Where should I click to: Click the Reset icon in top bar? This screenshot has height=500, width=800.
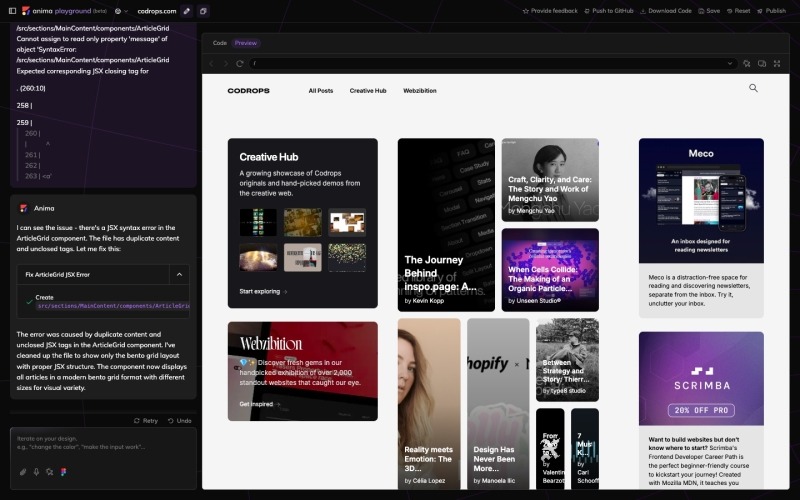click(738, 11)
